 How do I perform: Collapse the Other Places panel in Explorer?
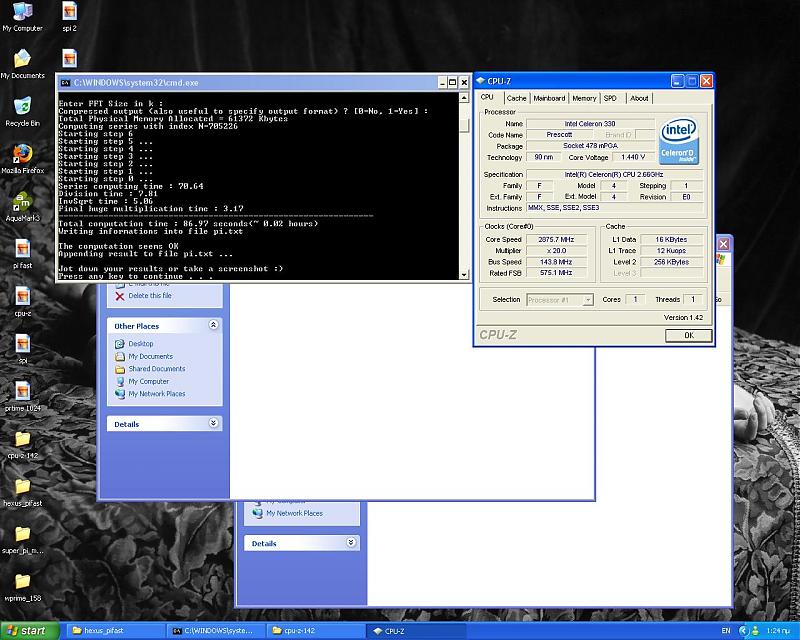214,325
